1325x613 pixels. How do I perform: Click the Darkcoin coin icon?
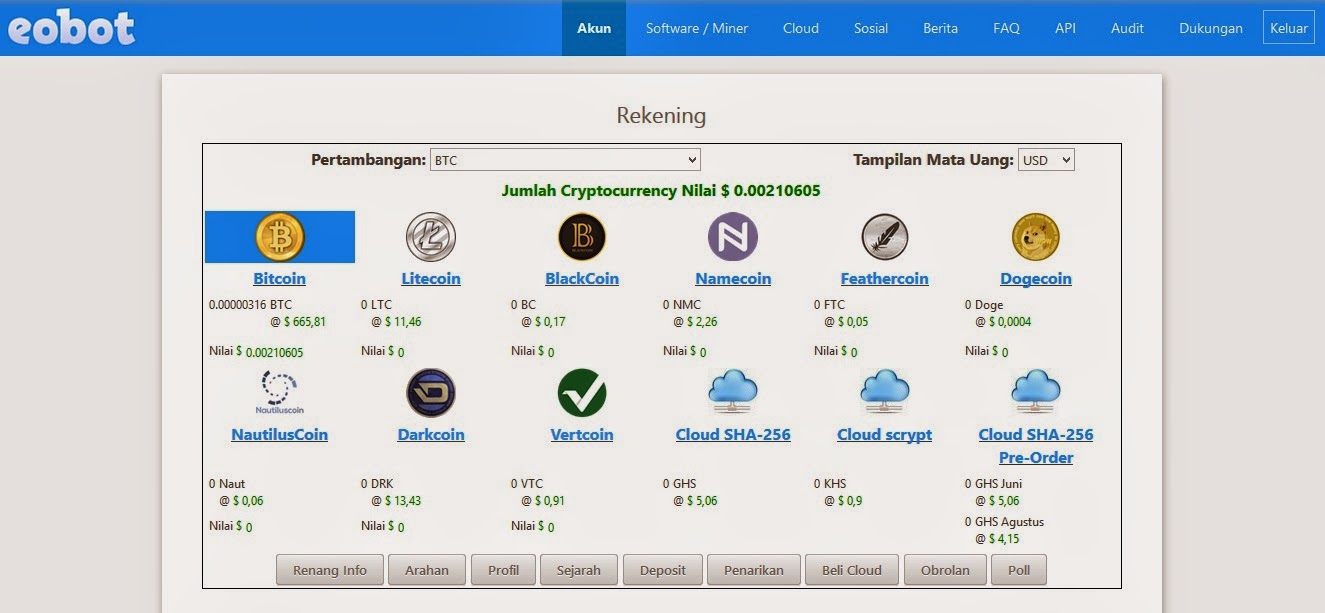431,393
